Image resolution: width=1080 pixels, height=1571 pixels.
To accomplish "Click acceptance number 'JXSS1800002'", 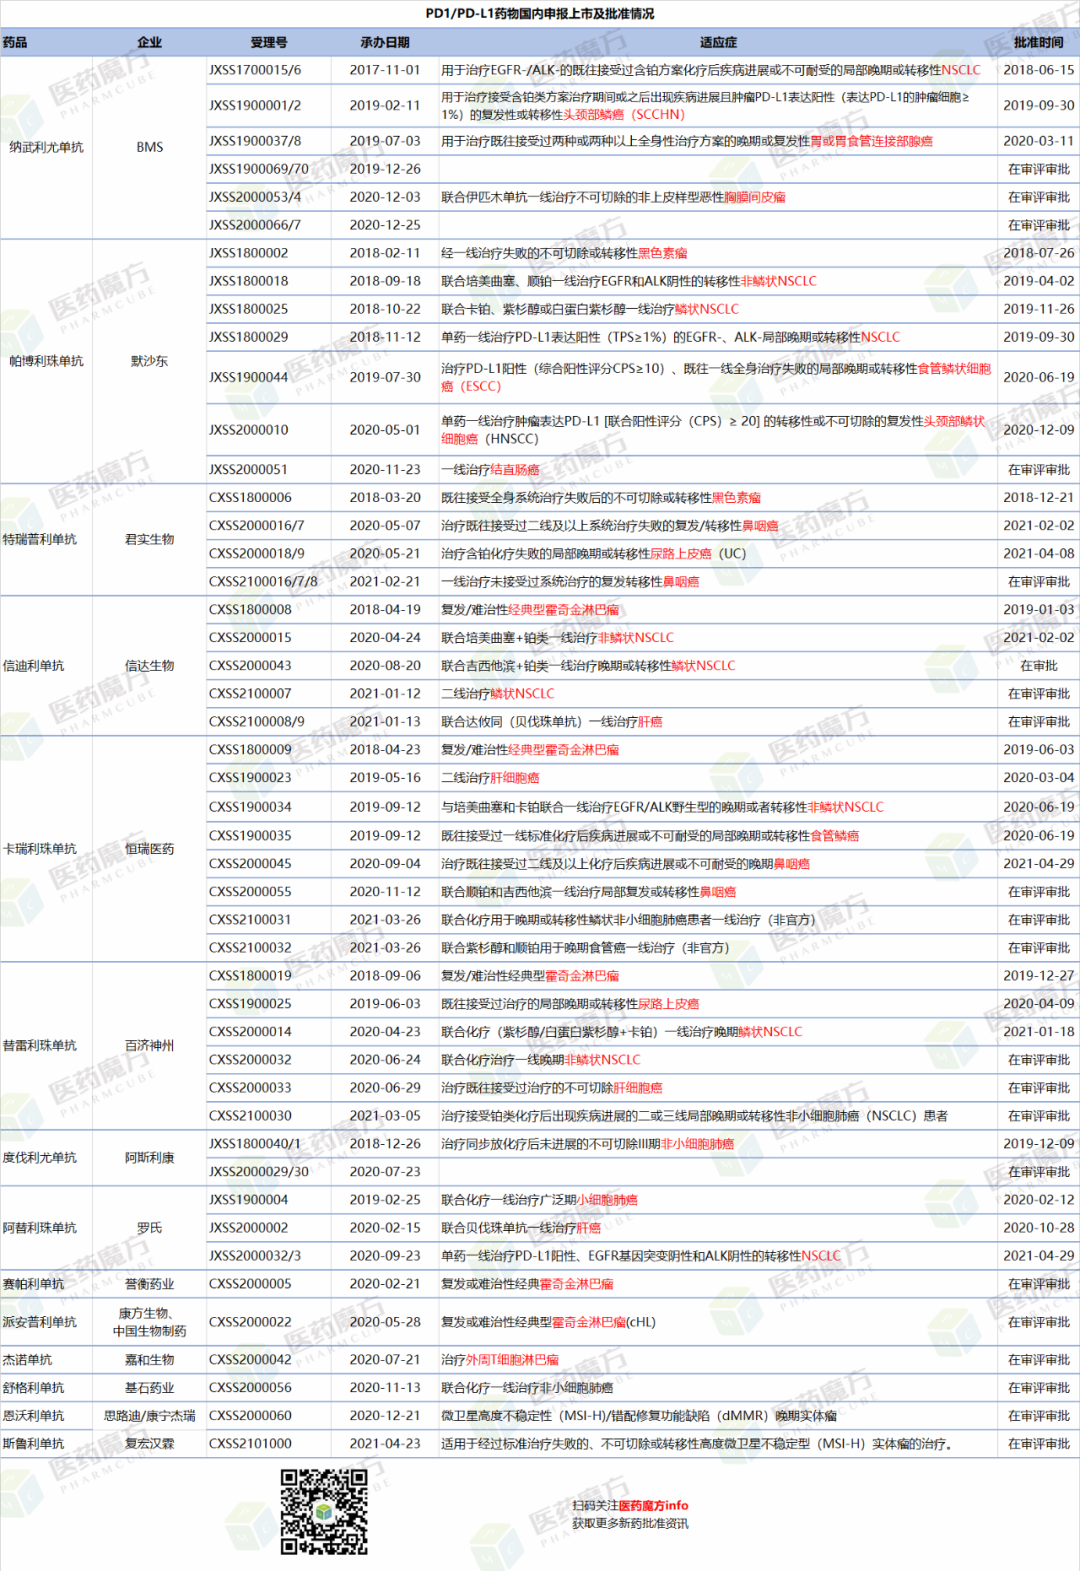I will click(249, 253).
